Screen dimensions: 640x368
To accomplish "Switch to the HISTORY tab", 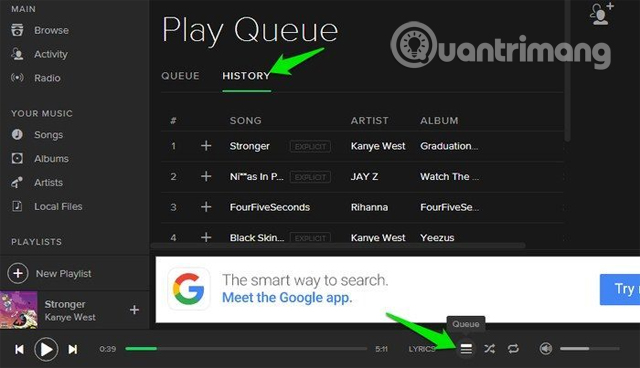I will click(246, 76).
